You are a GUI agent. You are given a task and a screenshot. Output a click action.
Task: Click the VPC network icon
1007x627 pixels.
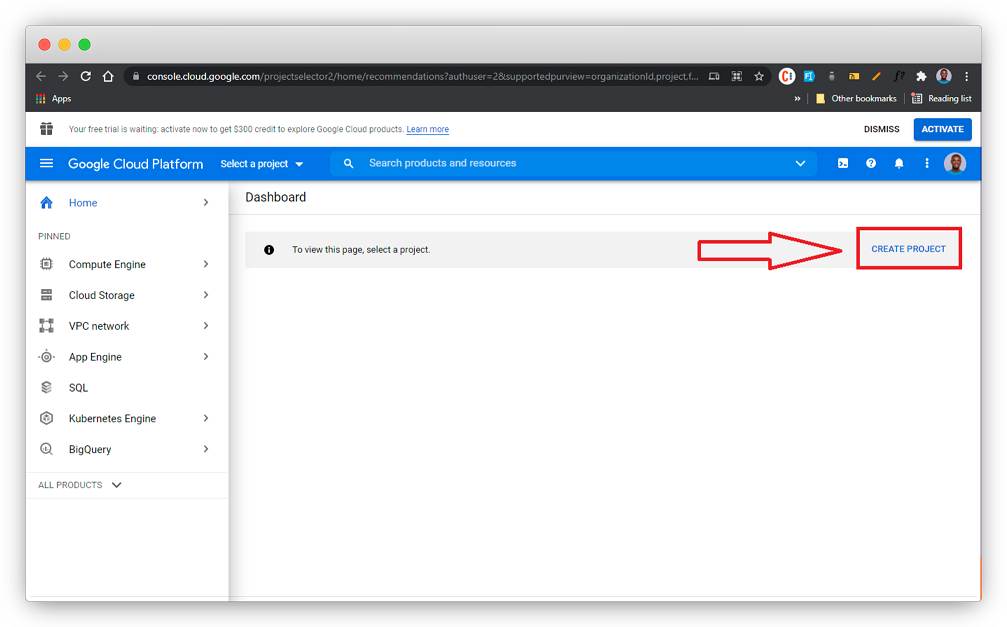click(46, 326)
